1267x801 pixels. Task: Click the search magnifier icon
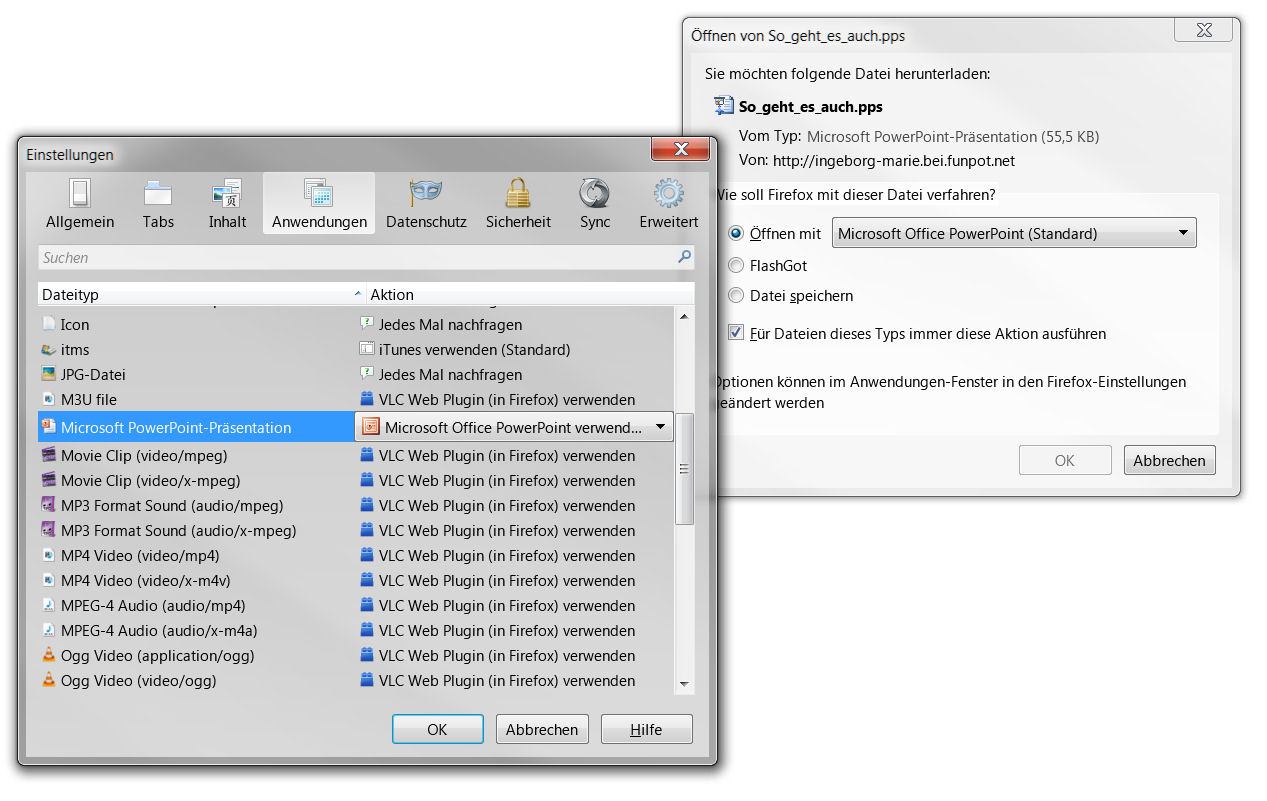(685, 257)
